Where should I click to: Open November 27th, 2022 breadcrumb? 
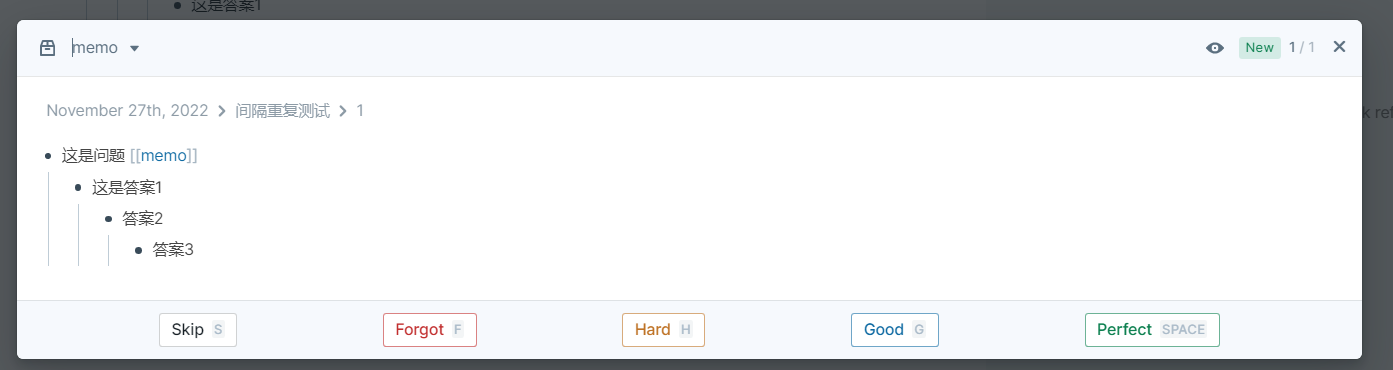pyautogui.click(x=127, y=111)
